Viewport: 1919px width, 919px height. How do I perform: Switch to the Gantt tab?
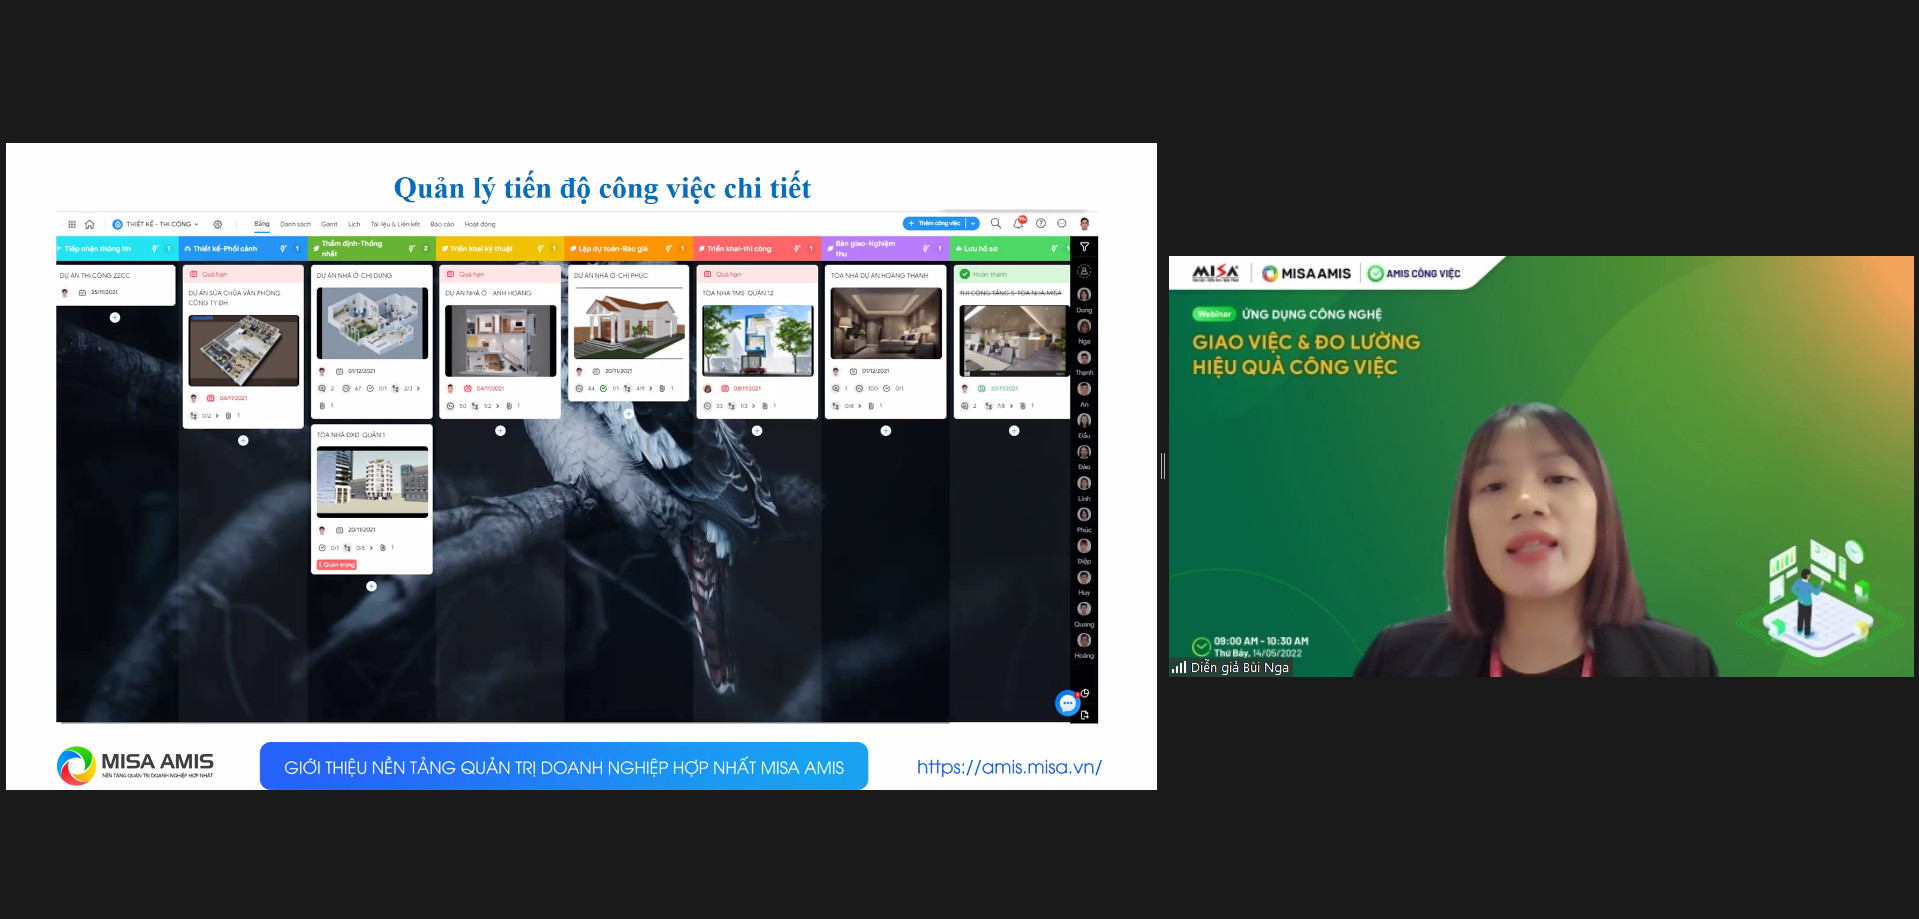pos(329,224)
